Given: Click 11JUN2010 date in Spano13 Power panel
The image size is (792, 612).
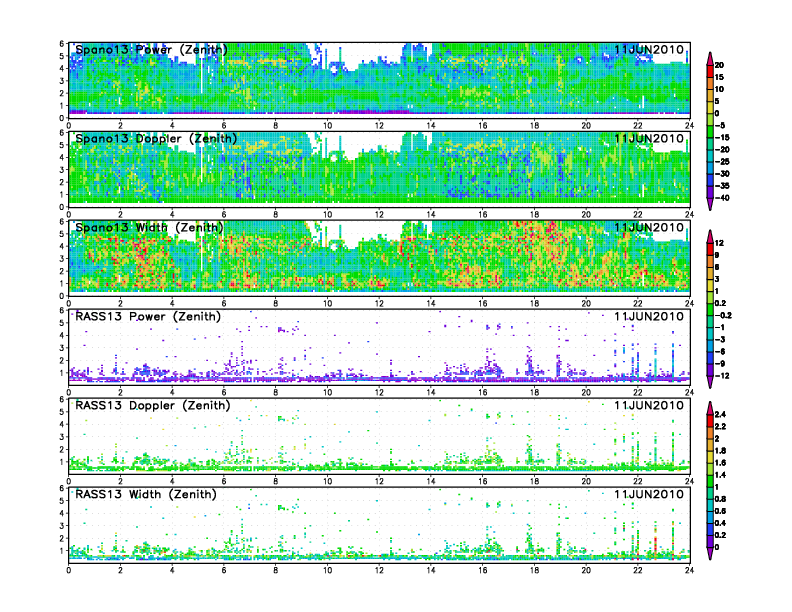Looking at the screenshot, I should pyautogui.click(x=649, y=49).
